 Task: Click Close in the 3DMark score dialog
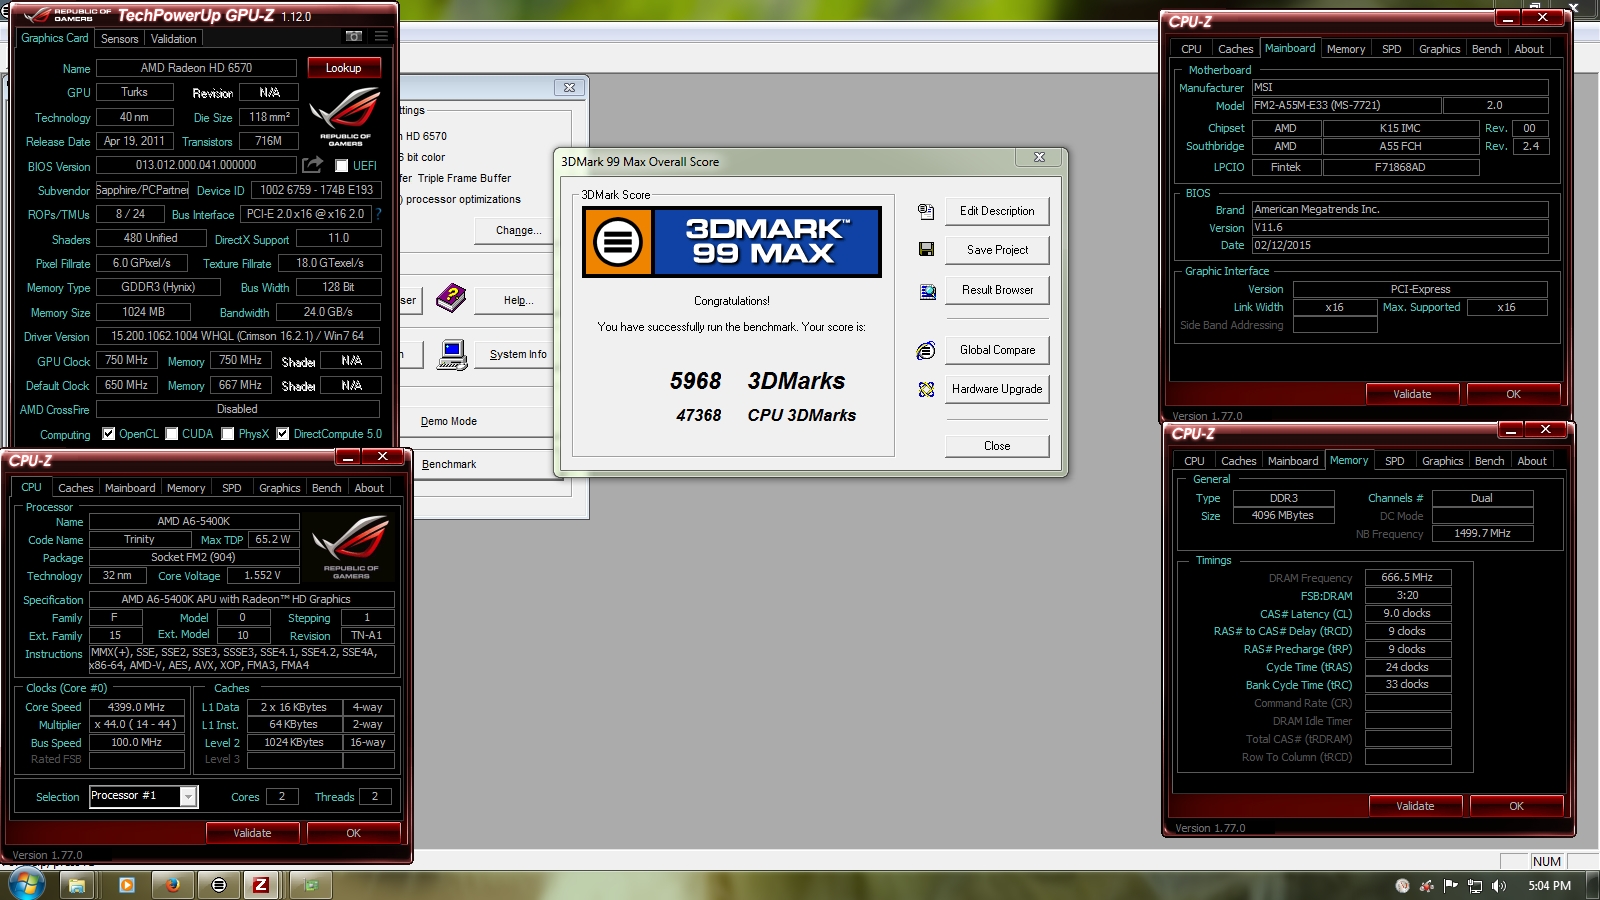tap(997, 446)
